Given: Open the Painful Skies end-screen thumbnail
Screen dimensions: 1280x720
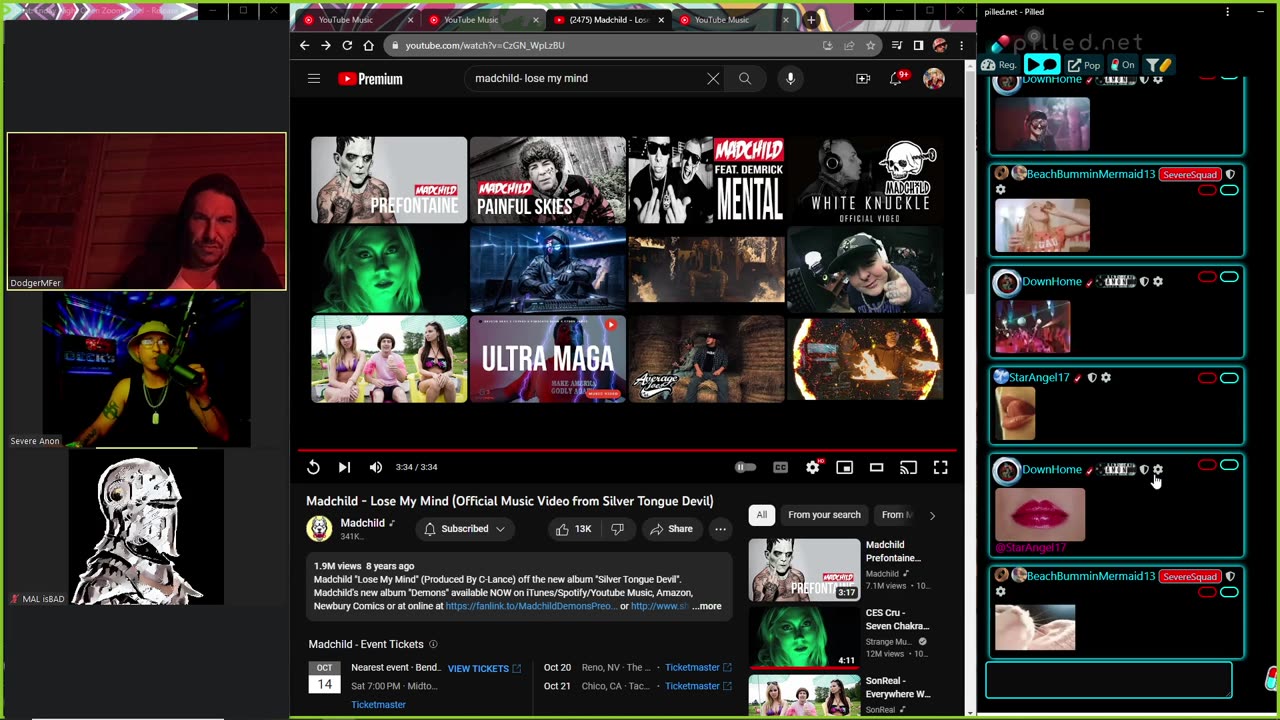Looking at the screenshot, I should [x=548, y=180].
